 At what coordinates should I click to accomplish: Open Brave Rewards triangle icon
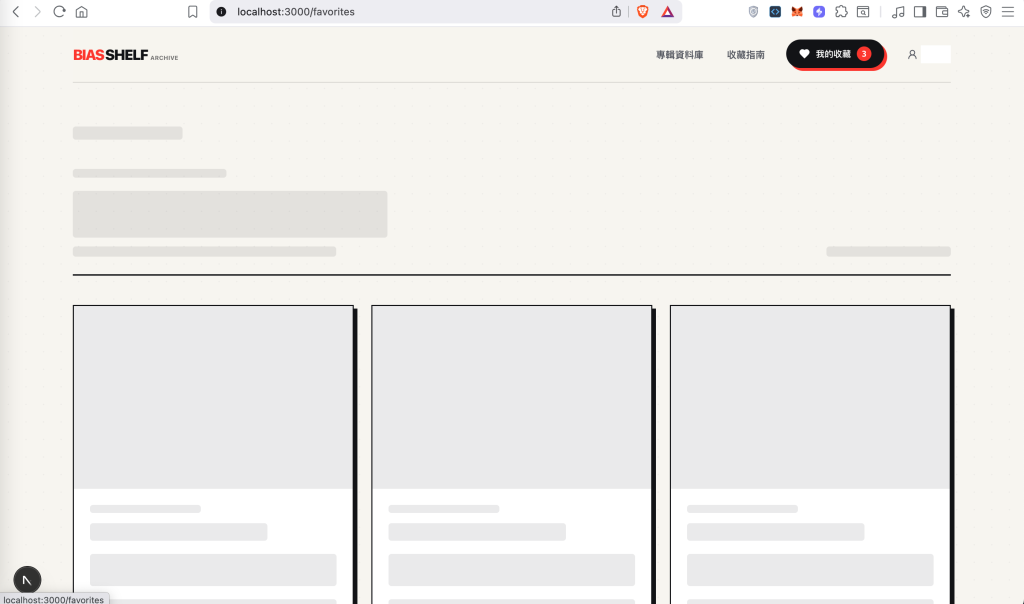[x=667, y=12]
